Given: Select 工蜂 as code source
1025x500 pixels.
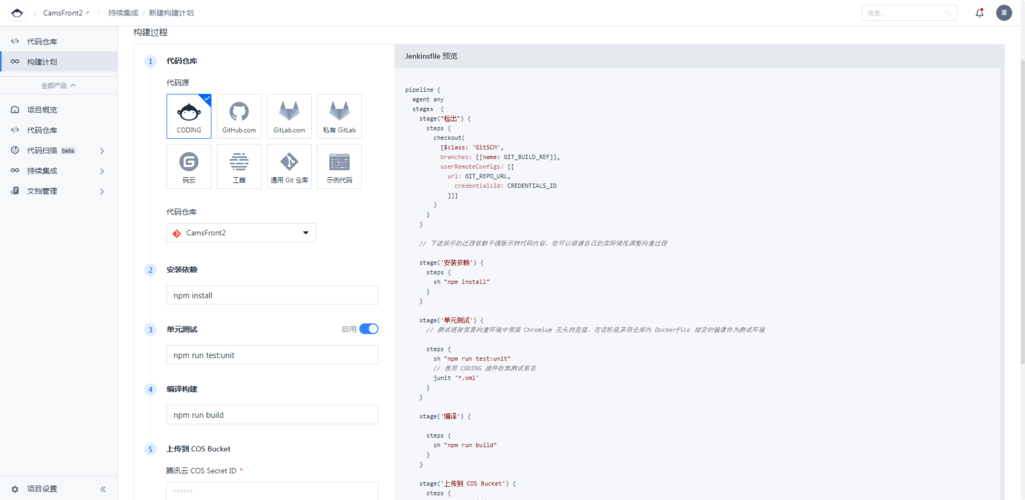Looking at the screenshot, I should pyautogui.click(x=239, y=167).
